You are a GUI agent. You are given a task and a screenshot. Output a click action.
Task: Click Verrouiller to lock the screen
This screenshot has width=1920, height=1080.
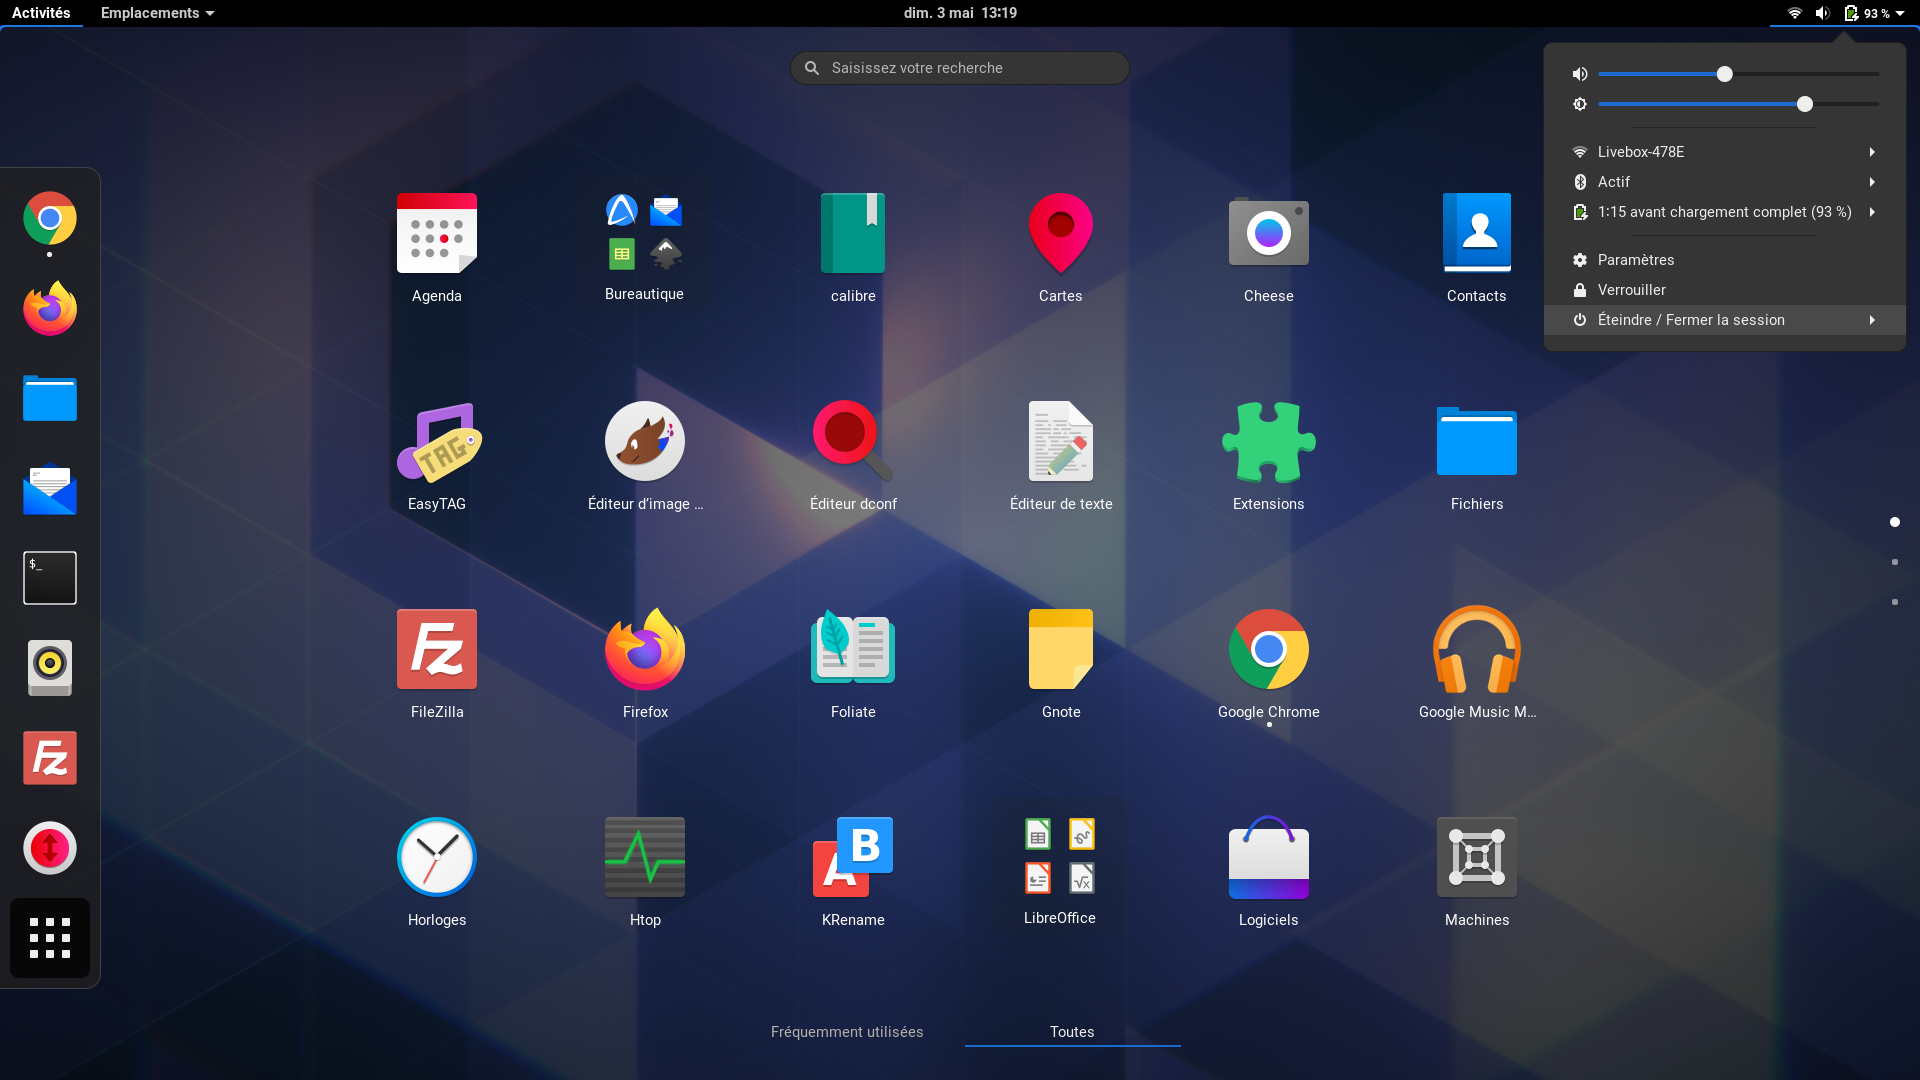1631,290
